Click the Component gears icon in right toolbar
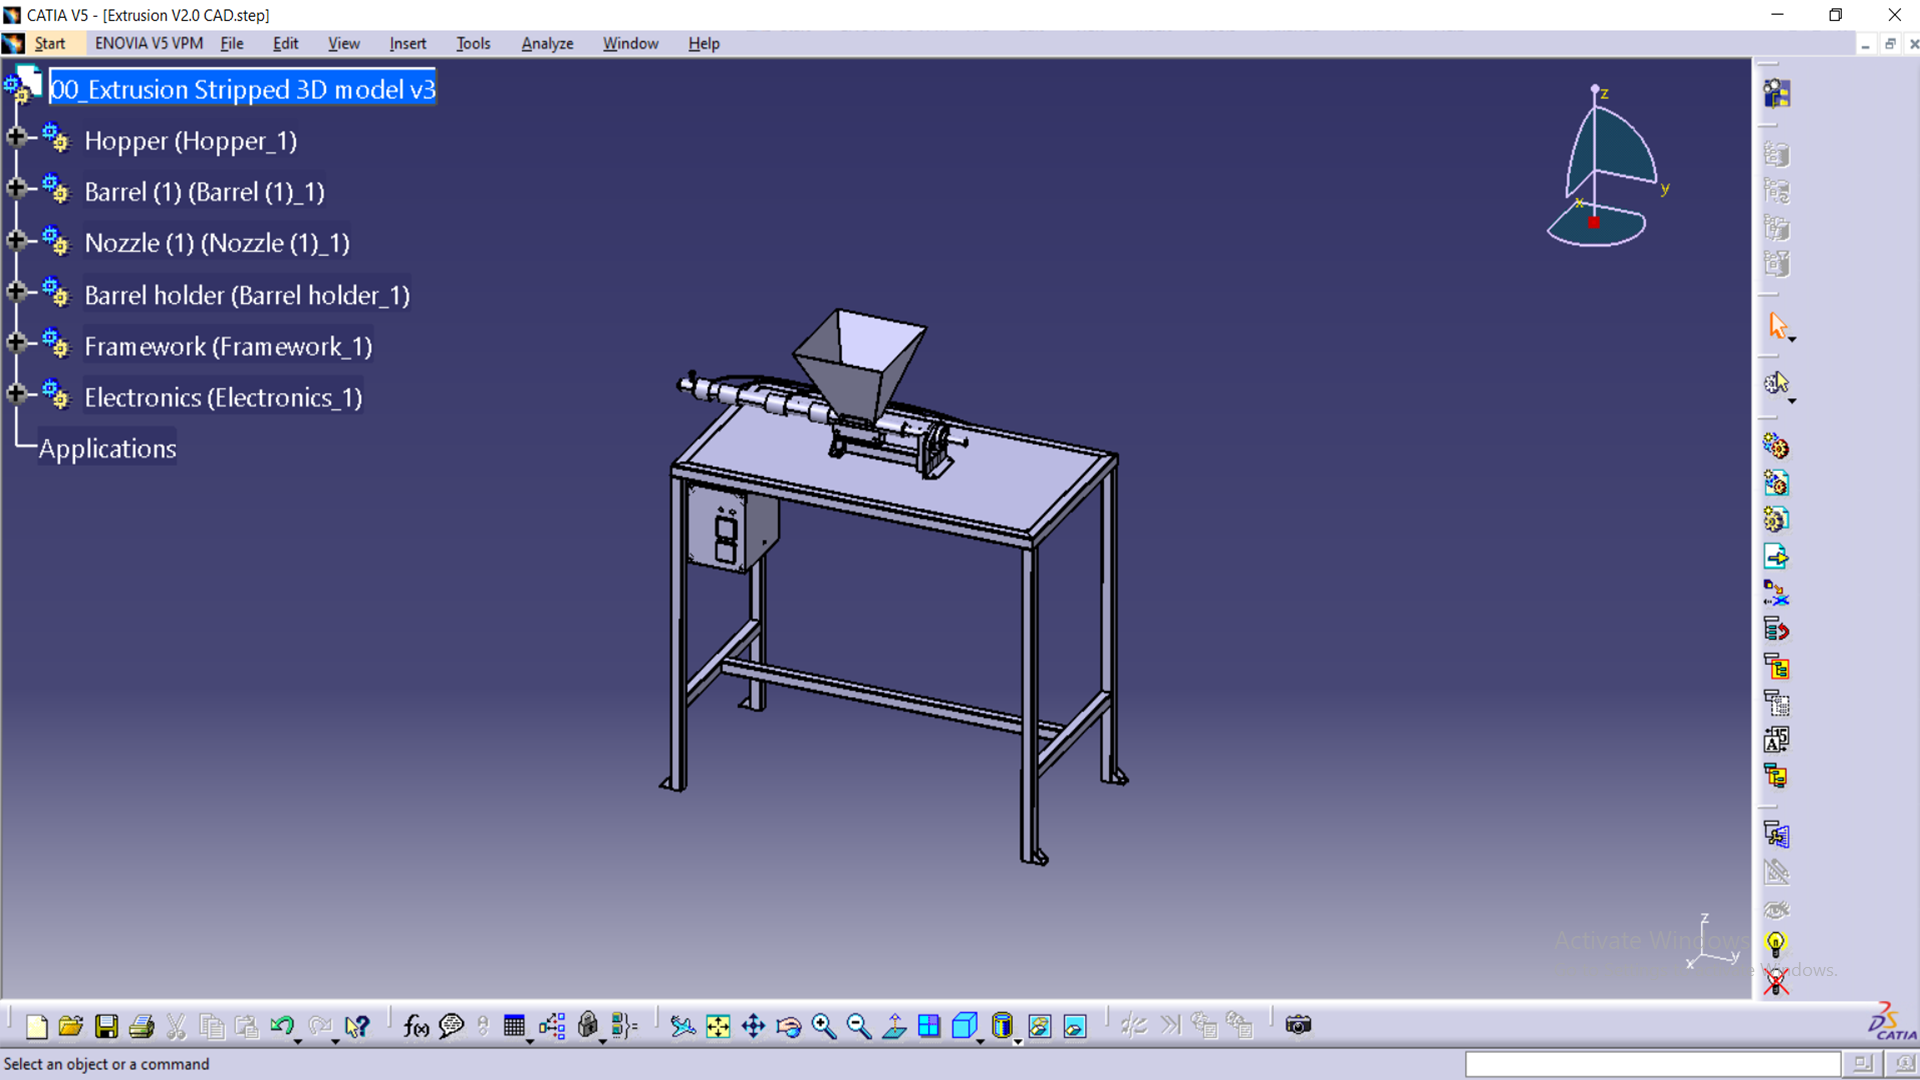 pyautogui.click(x=1776, y=446)
